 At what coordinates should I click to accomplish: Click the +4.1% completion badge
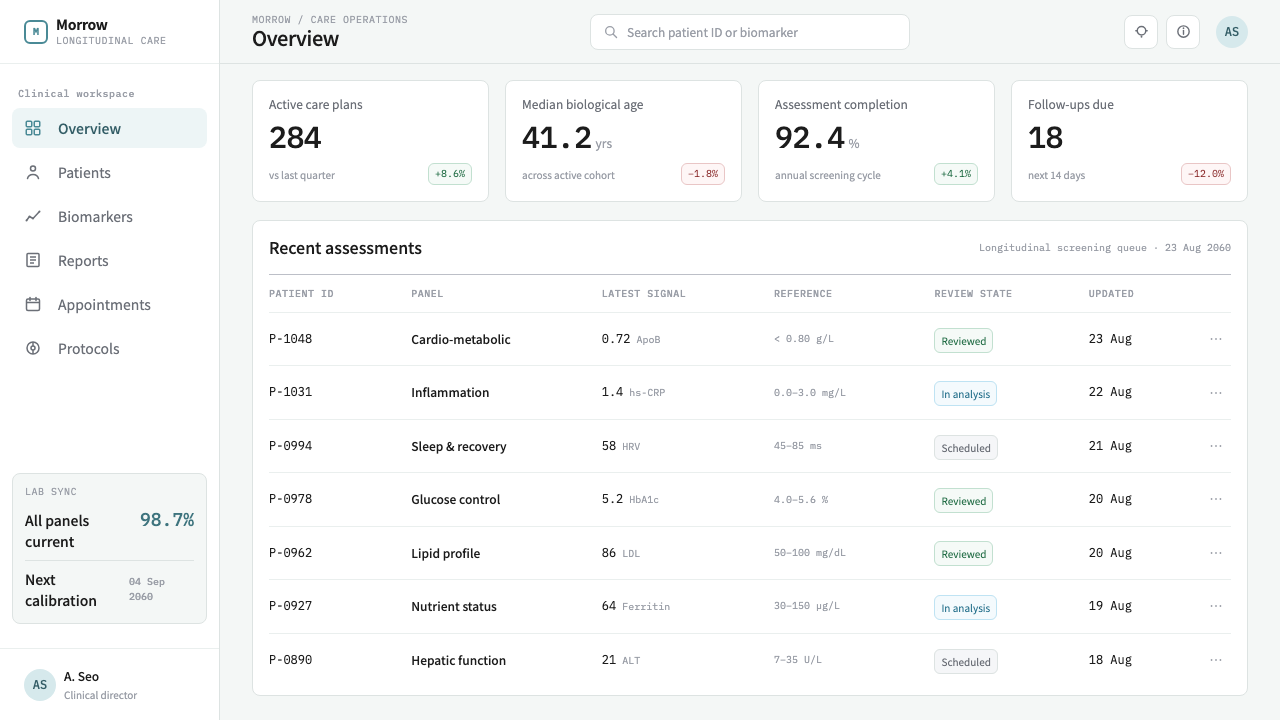pyautogui.click(x=956, y=174)
